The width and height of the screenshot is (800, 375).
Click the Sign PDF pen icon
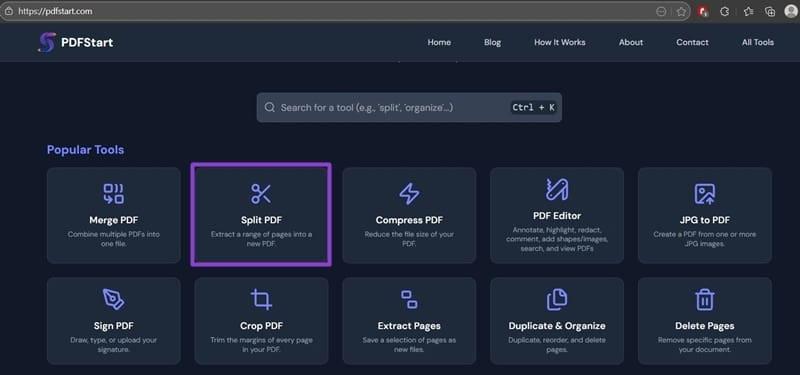click(x=113, y=299)
